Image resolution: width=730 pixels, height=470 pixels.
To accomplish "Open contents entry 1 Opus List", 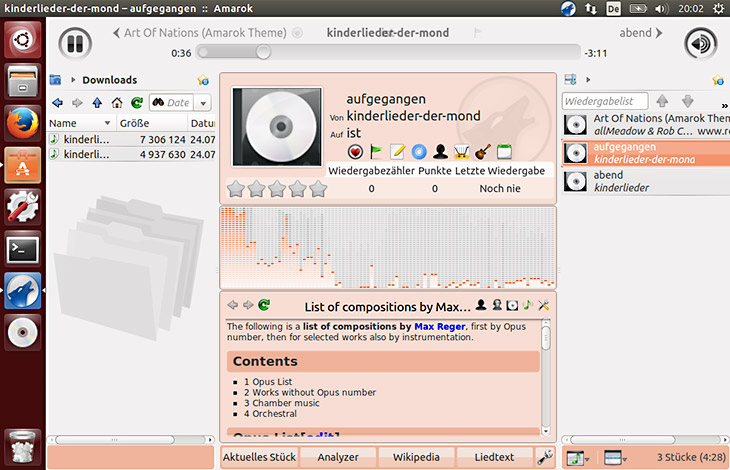I will [268, 382].
